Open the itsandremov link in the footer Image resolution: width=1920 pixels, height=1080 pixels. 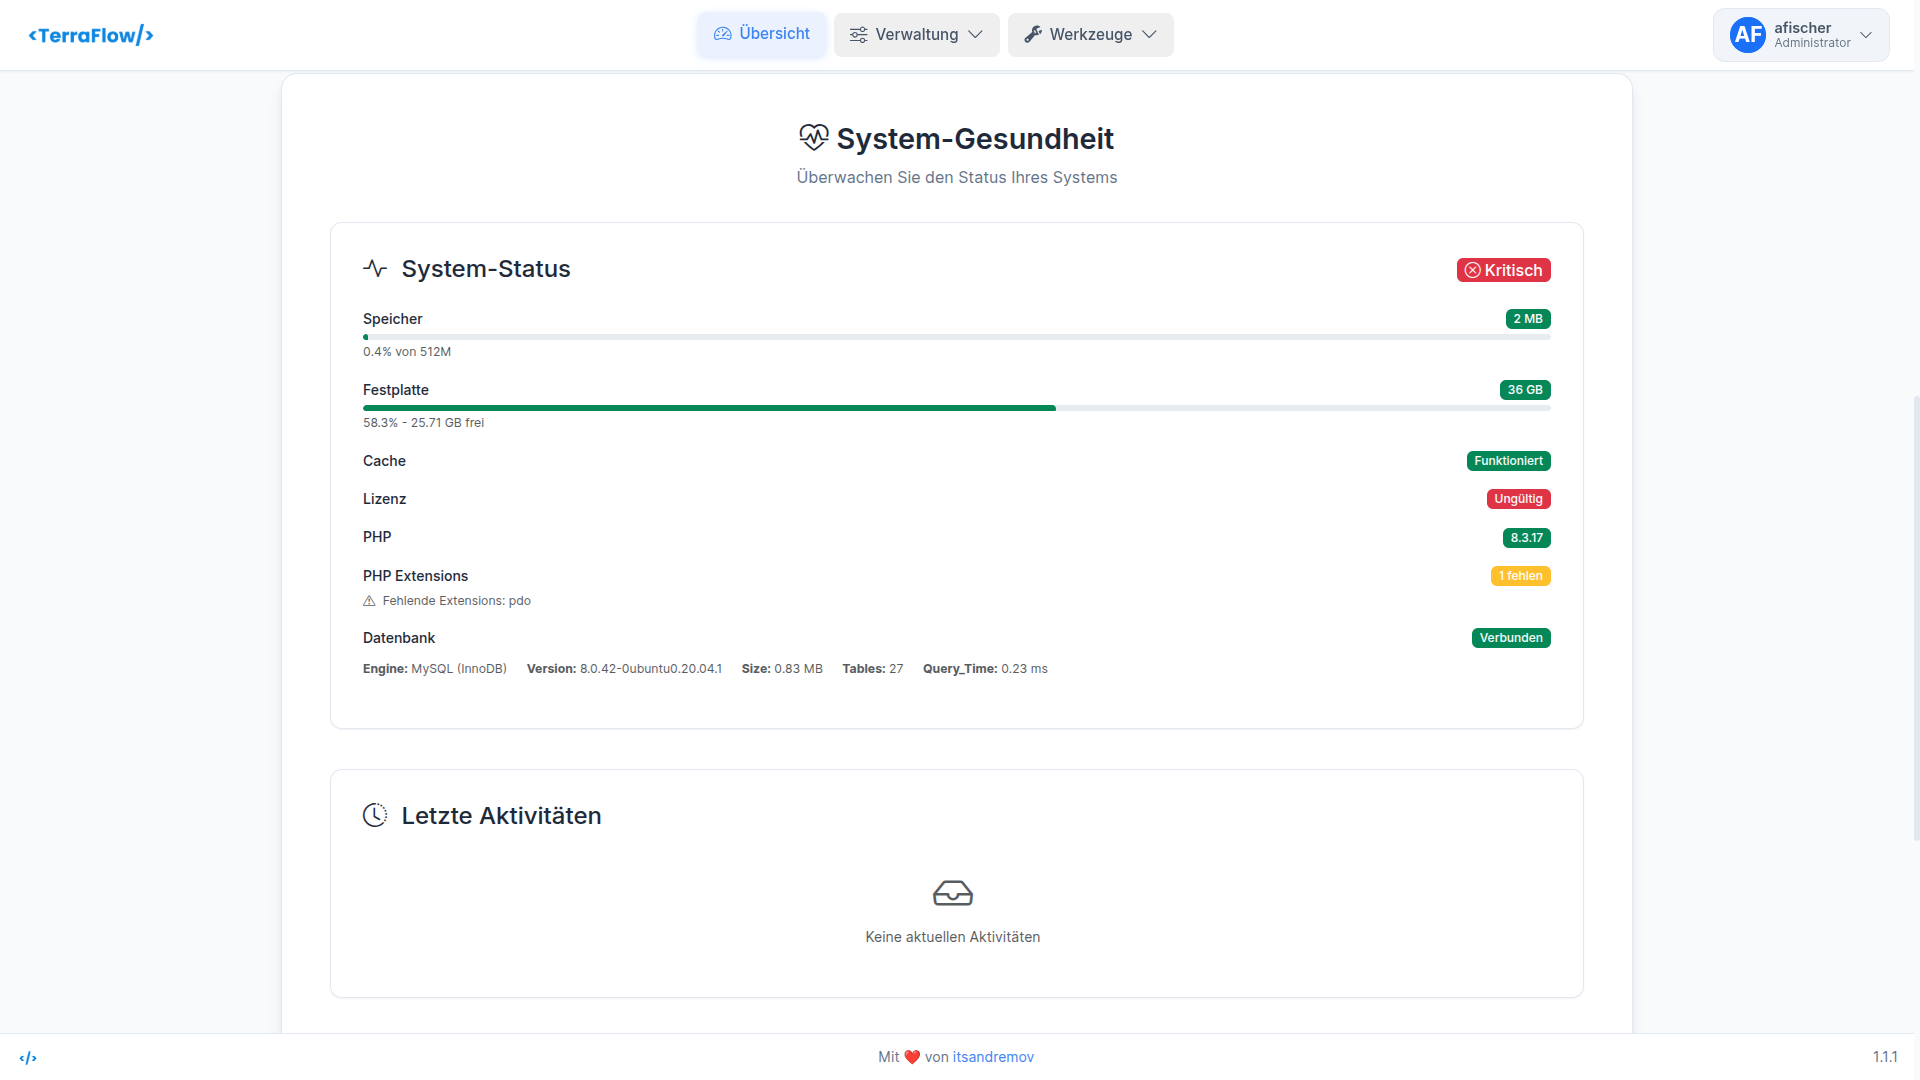point(993,1056)
